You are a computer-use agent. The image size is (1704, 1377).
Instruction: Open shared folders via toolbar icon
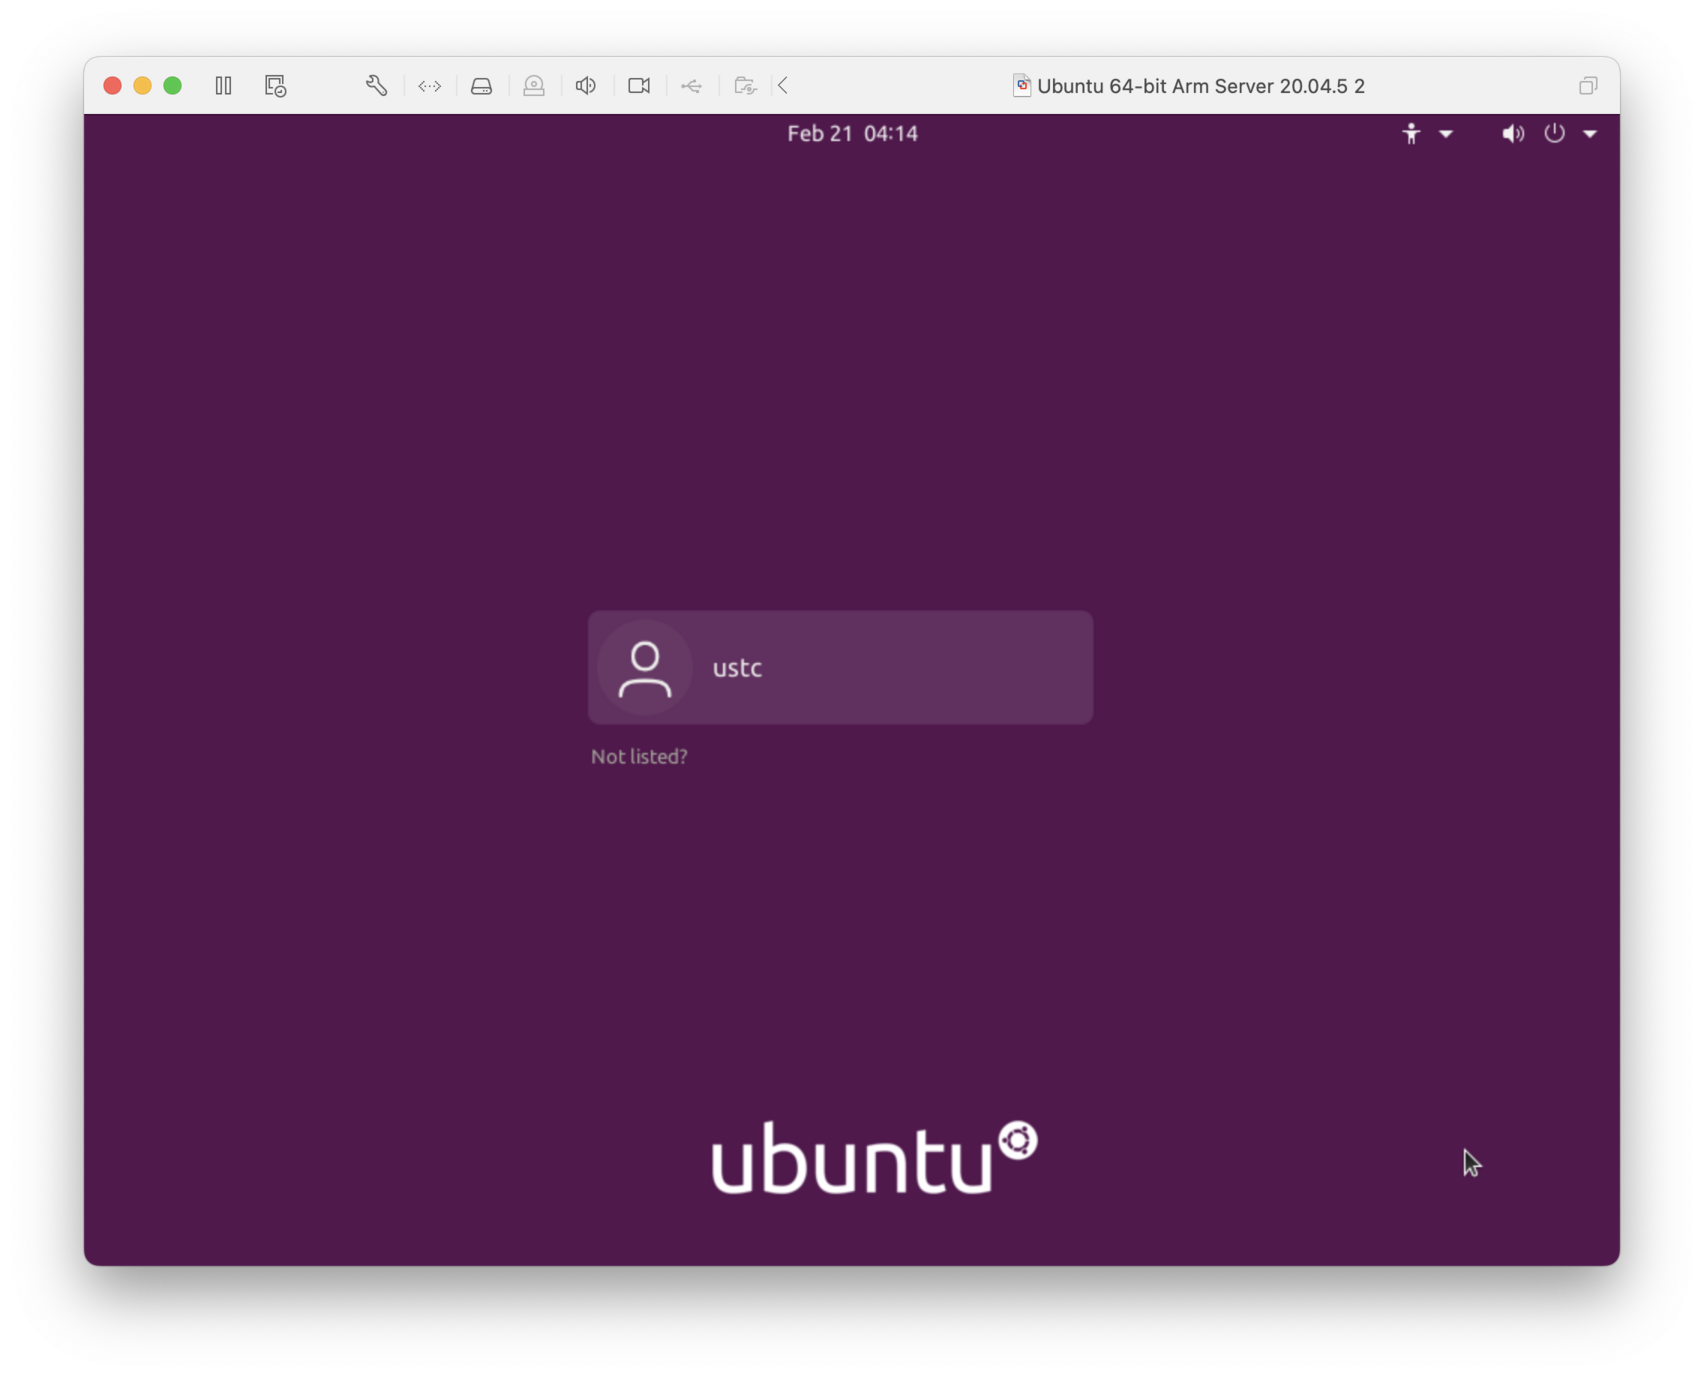click(744, 86)
